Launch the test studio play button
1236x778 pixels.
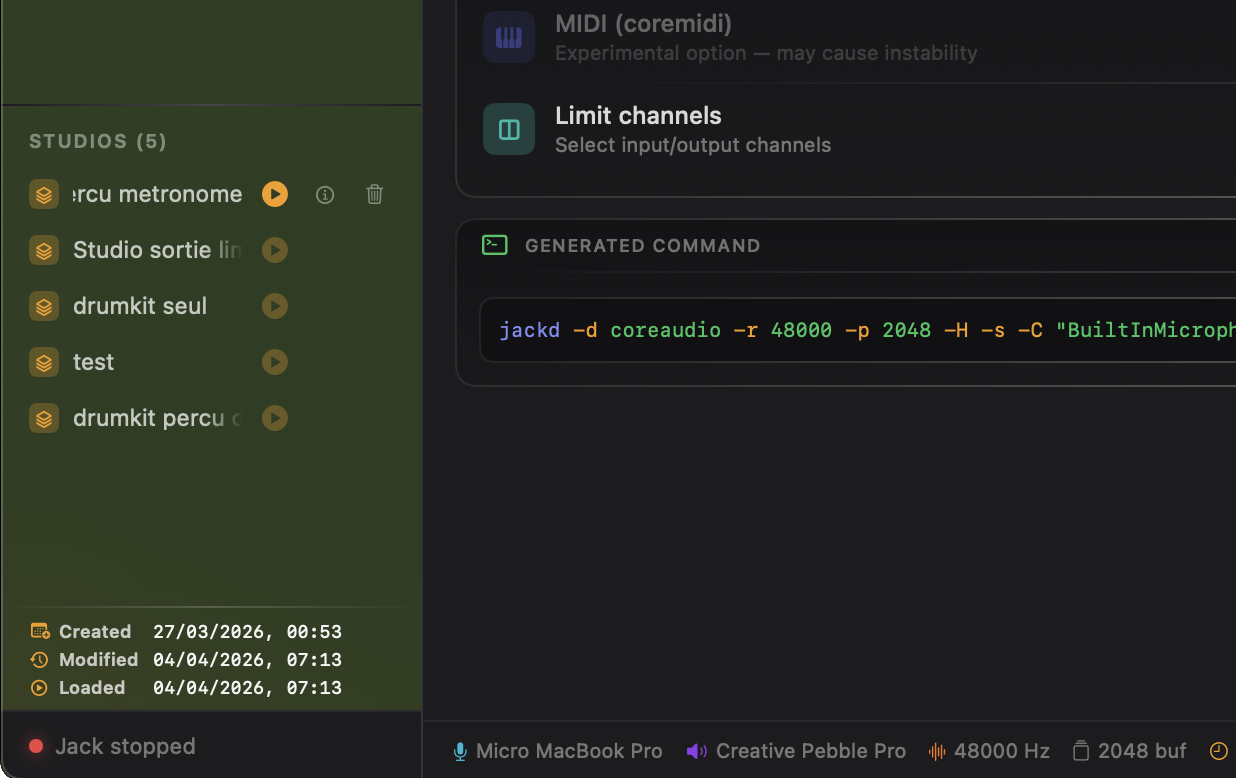[x=275, y=362]
